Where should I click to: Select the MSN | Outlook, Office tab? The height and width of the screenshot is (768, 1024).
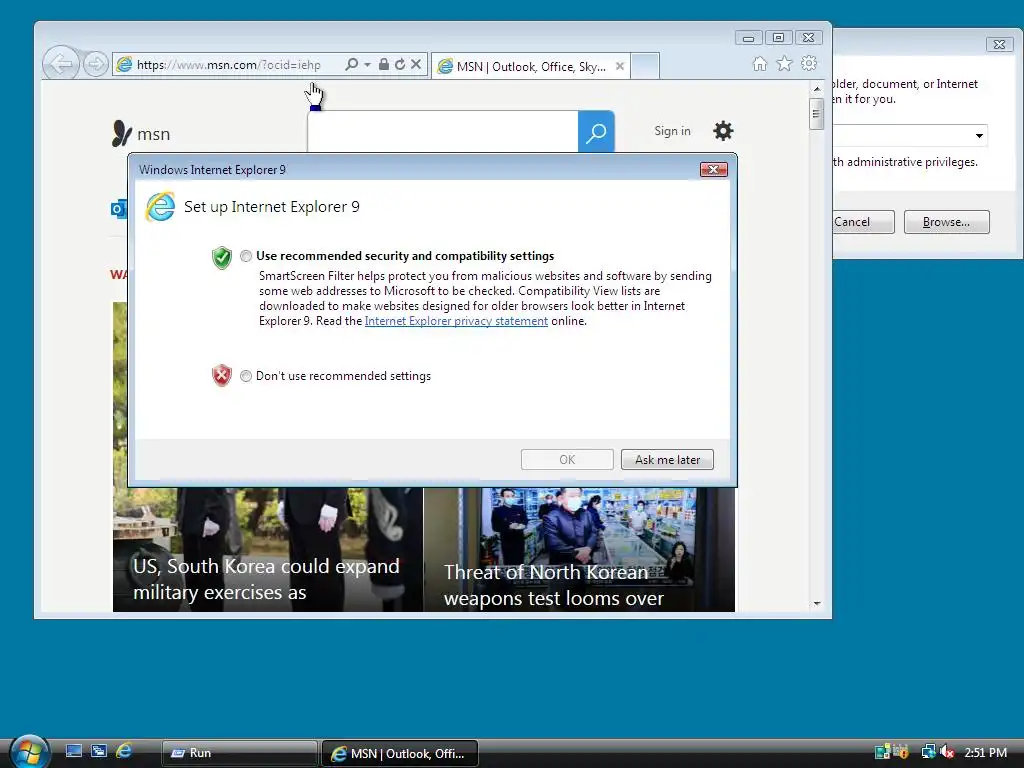point(530,67)
